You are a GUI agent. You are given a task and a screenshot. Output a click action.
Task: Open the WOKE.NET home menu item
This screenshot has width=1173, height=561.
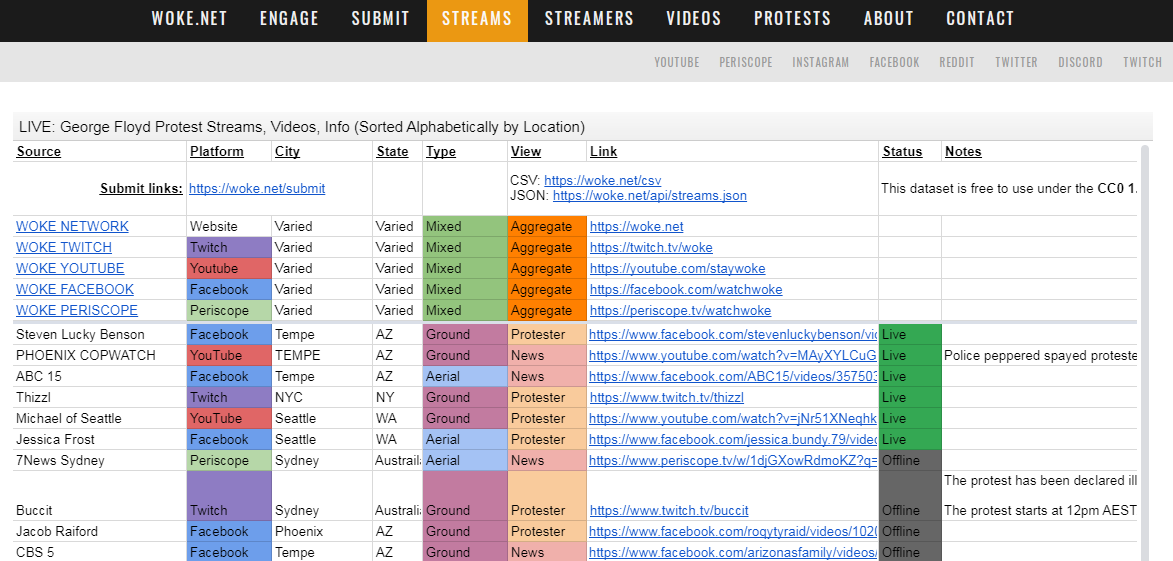coord(189,19)
